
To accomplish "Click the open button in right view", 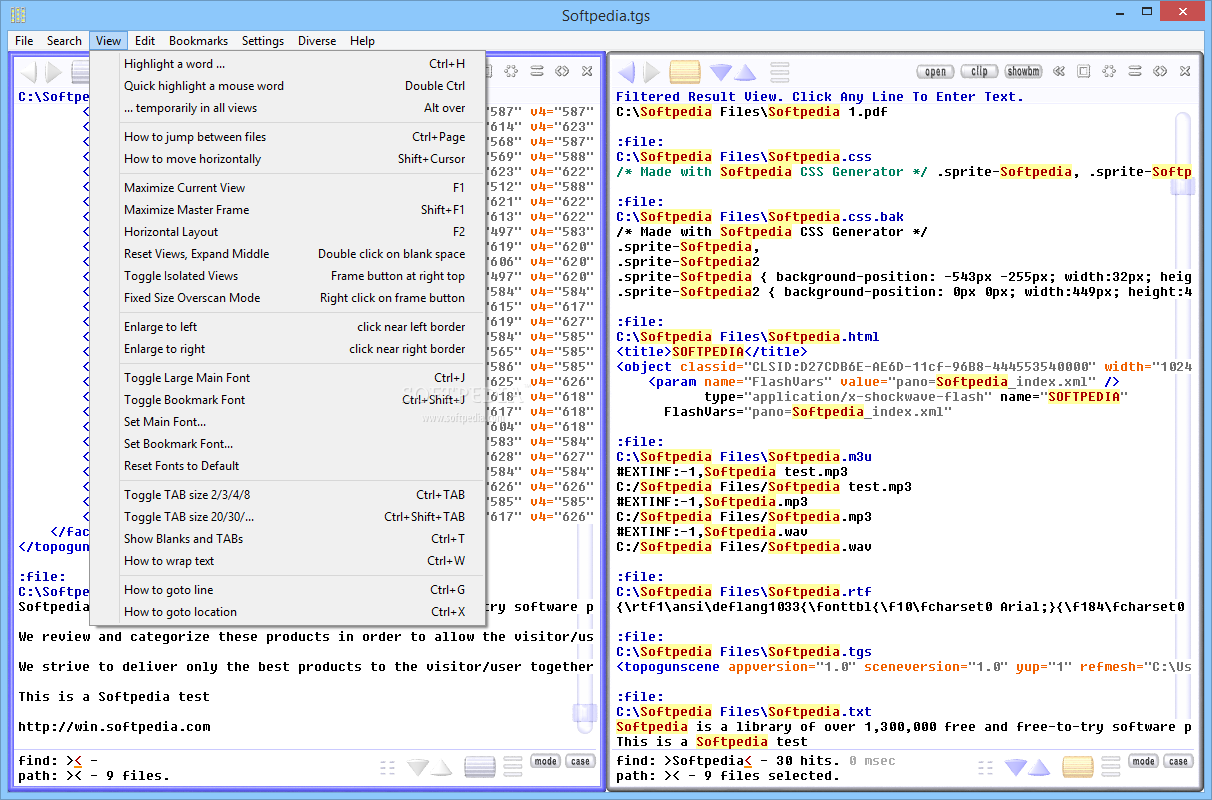I will tap(936, 71).
